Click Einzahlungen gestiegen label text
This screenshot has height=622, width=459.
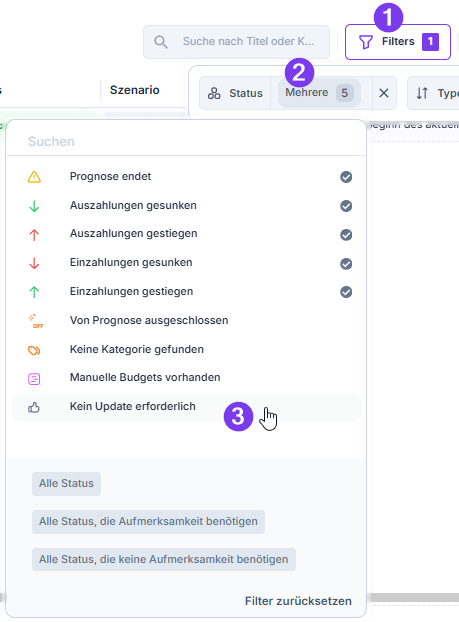pyautogui.click(x=131, y=291)
